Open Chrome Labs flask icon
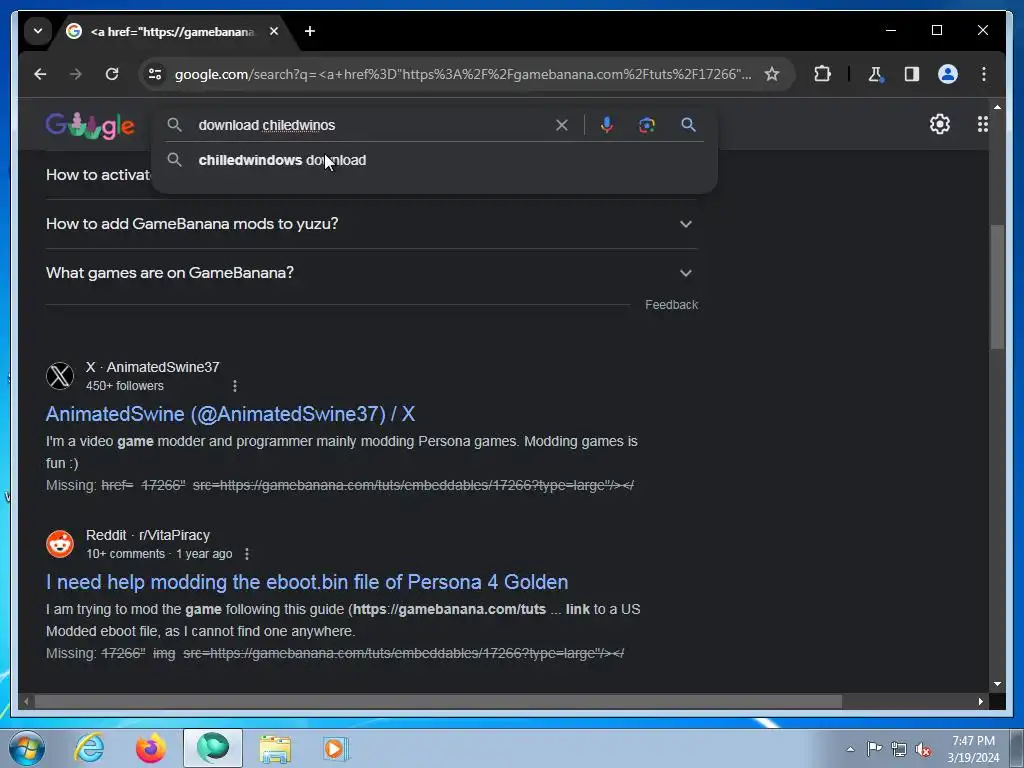 [876, 74]
